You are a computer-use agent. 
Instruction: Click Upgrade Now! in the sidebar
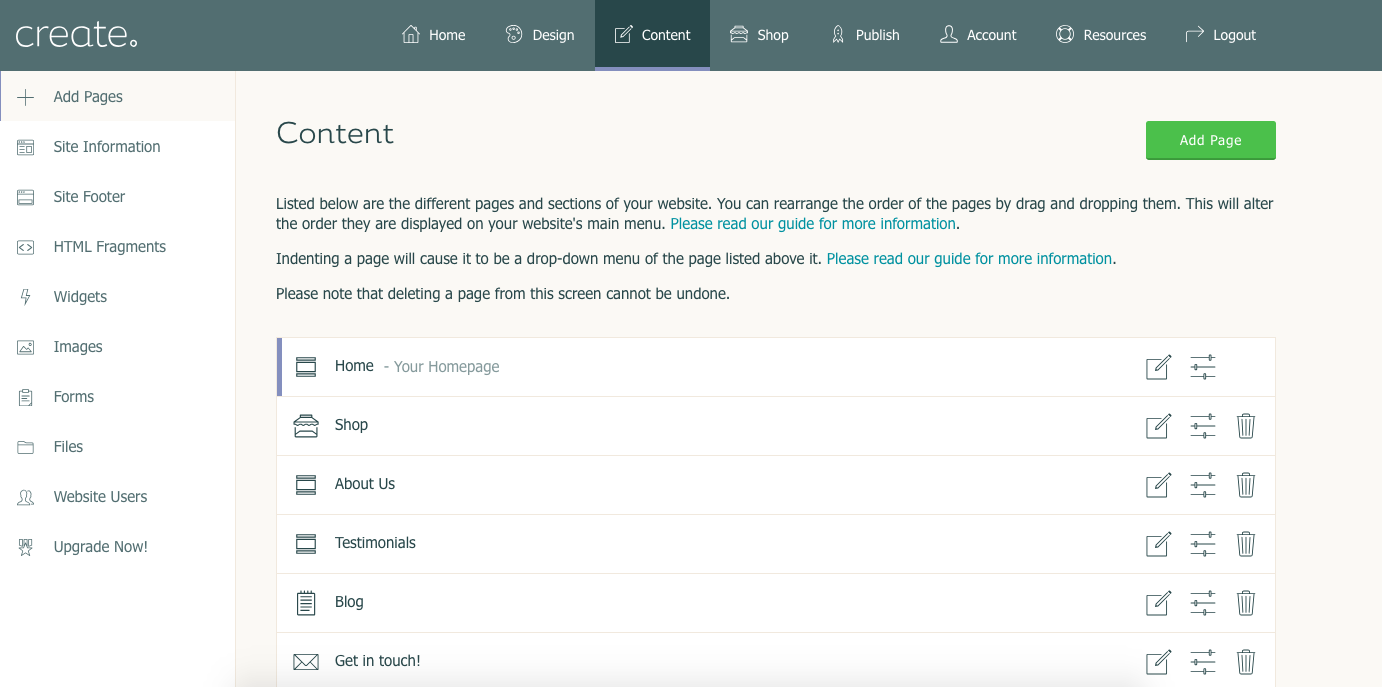118,546
